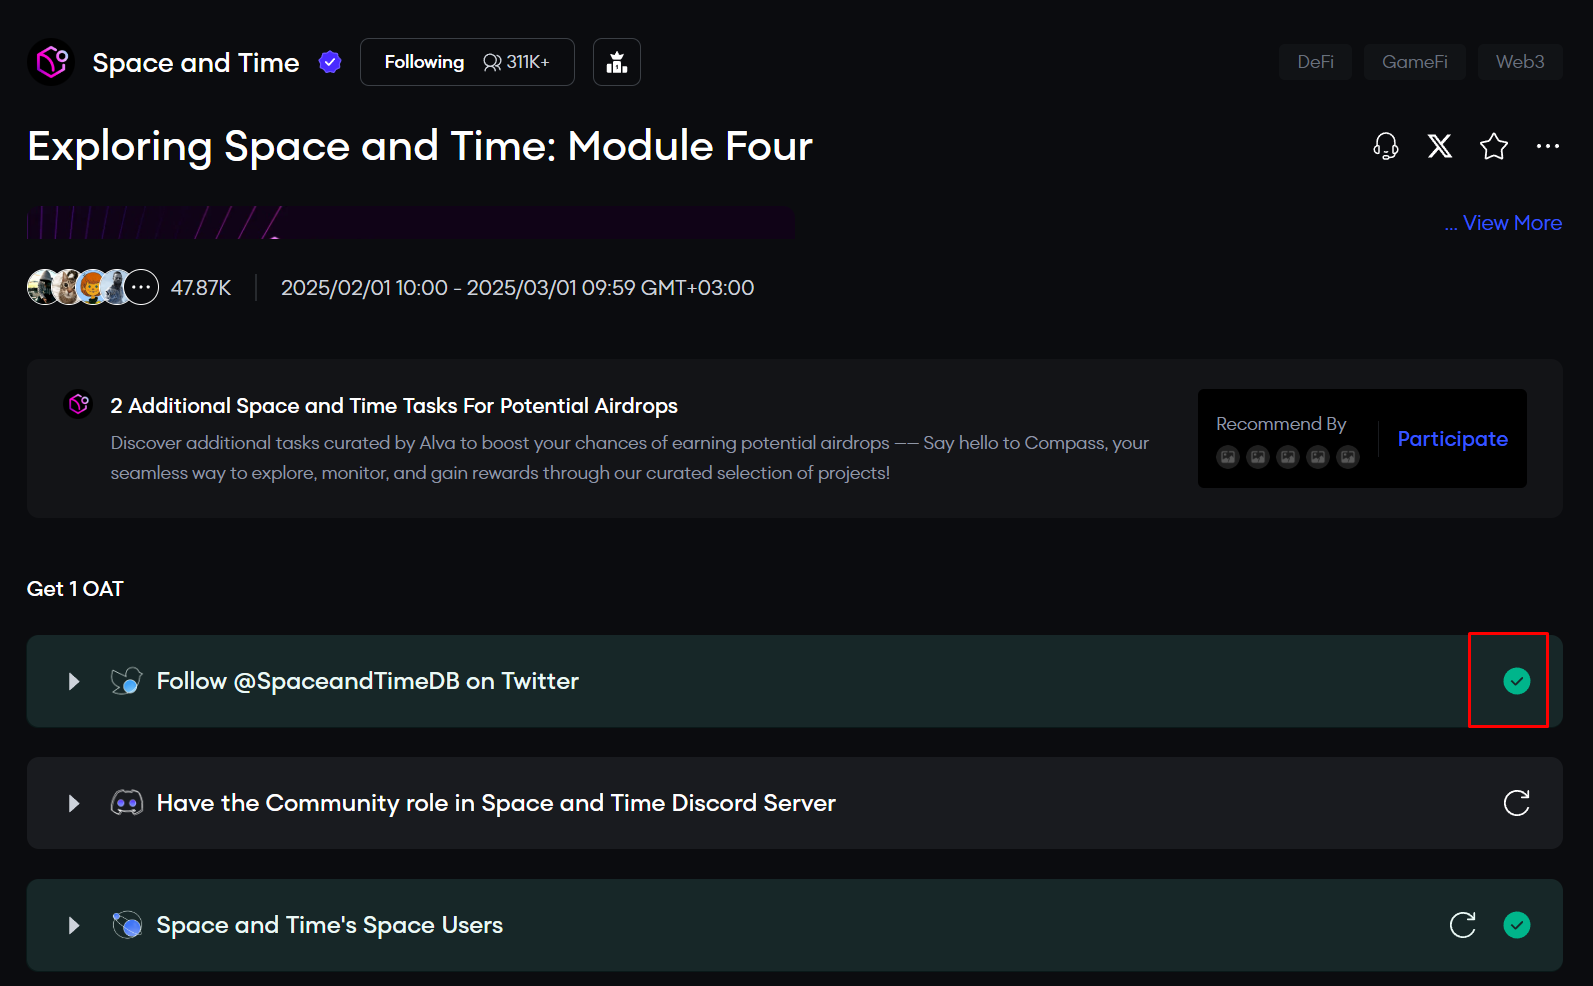Click Space and Time's Space Users title
This screenshot has height=986, width=1593.
pos(330,925)
